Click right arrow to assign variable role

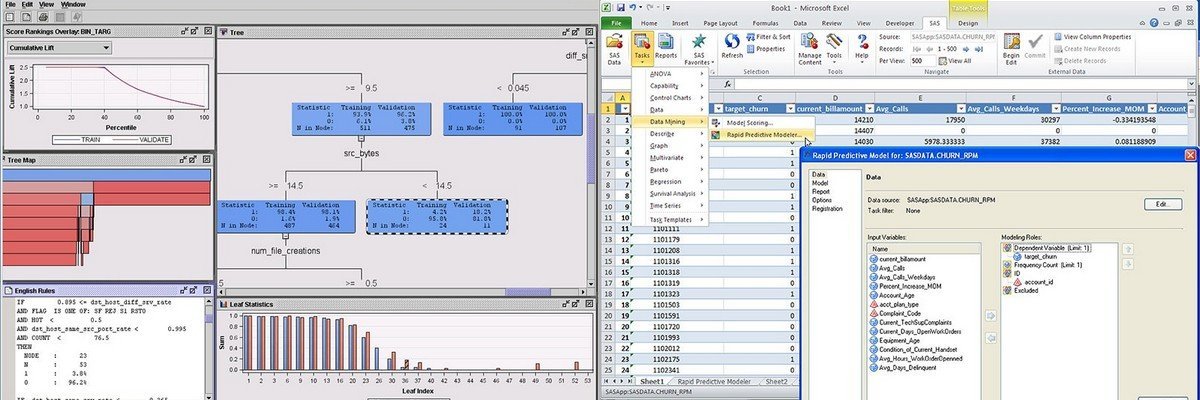click(989, 316)
